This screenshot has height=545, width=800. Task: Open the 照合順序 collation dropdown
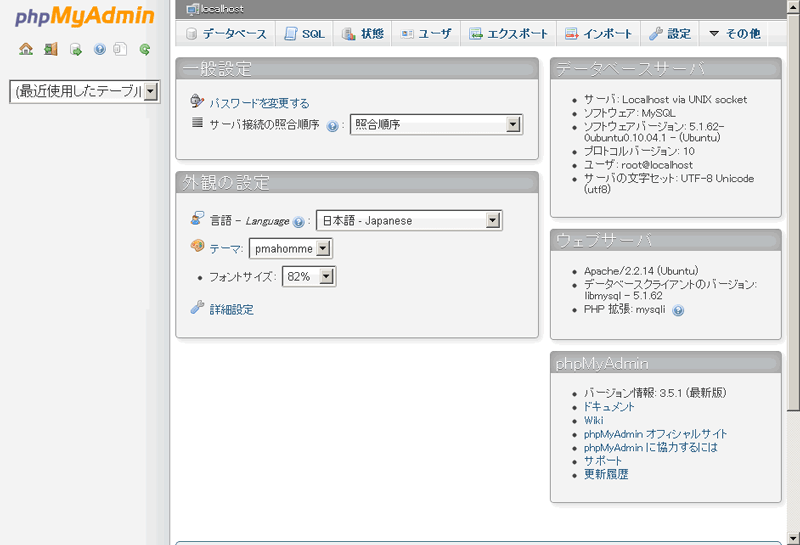(436, 125)
